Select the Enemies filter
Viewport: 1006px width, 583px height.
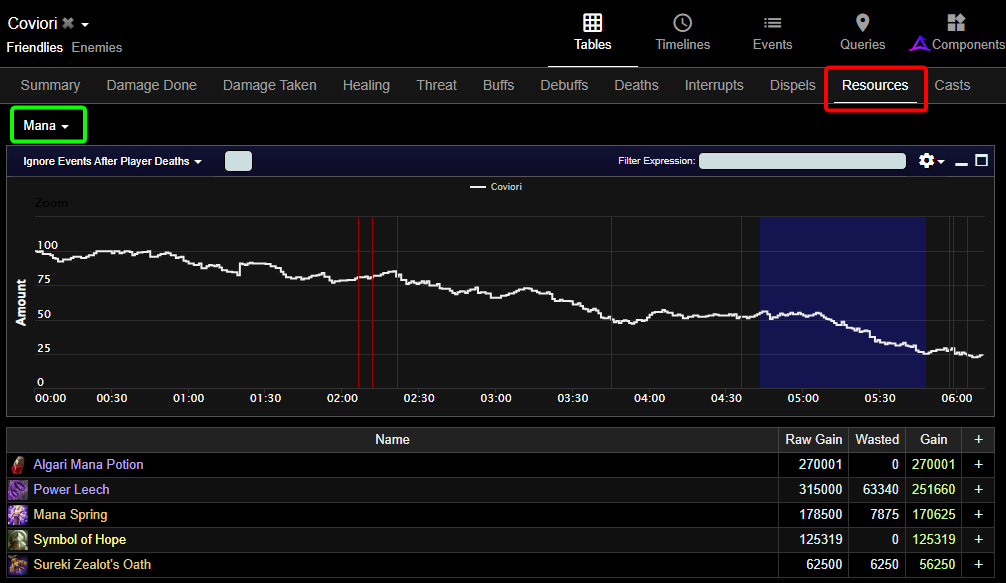pos(97,47)
